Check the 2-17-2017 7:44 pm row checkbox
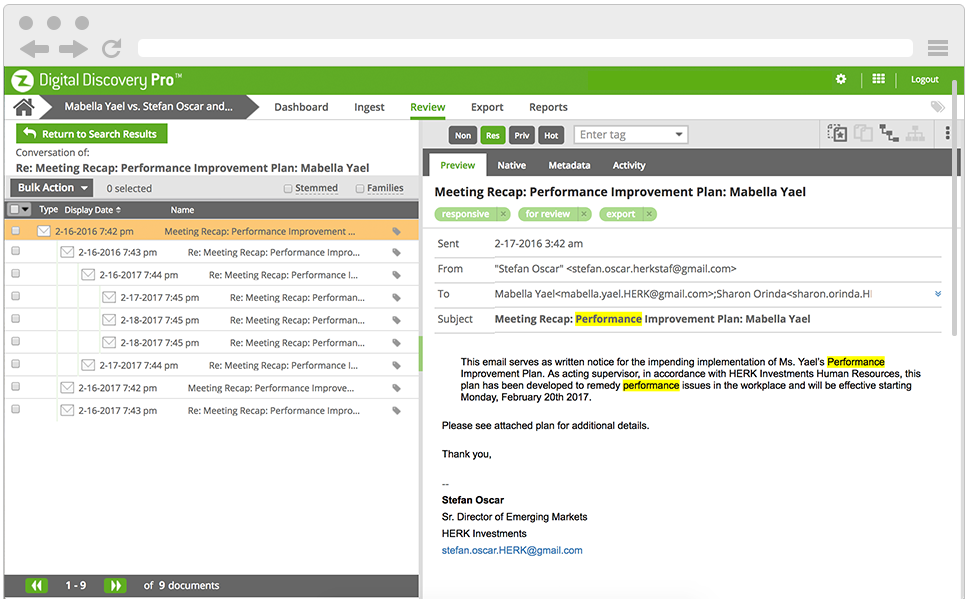The width and height of the screenshot is (969, 599). (15, 364)
